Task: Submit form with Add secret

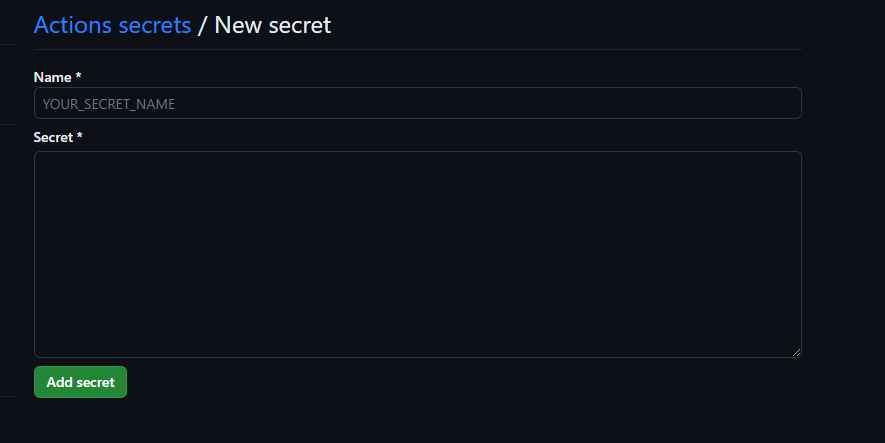Action: [x=80, y=382]
